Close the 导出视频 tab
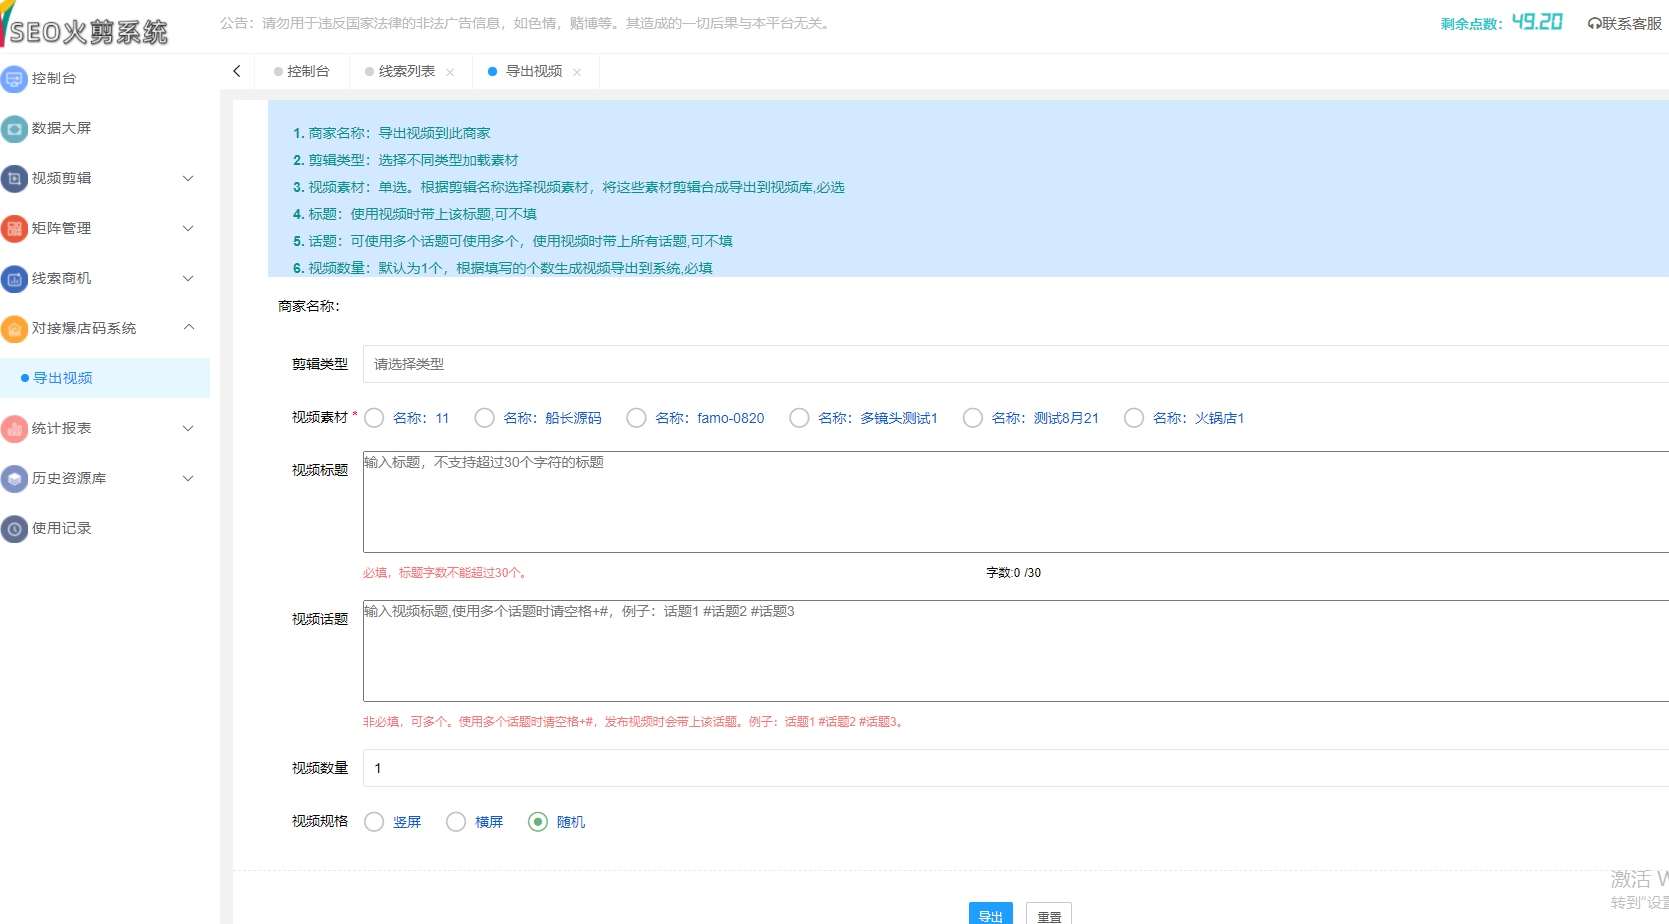The width and height of the screenshot is (1669, 924). click(x=577, y=72)
